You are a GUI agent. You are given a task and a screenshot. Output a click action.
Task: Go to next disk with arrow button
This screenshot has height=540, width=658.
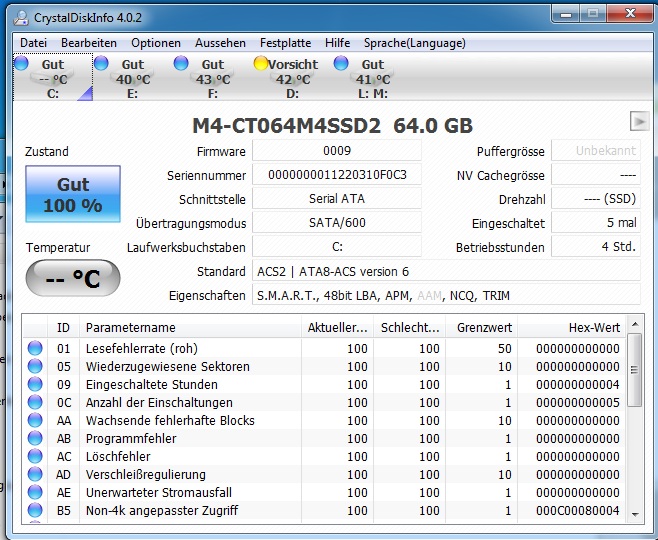[639, 121]
